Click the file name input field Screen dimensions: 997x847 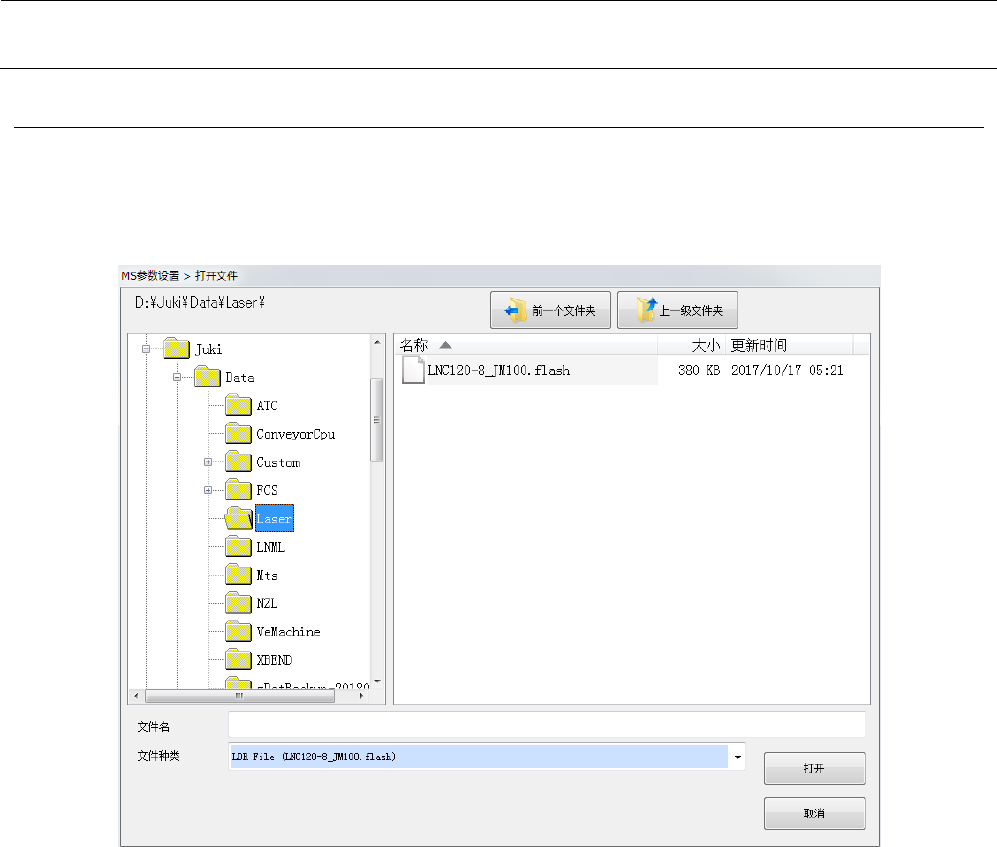click(x=546, y=725)
